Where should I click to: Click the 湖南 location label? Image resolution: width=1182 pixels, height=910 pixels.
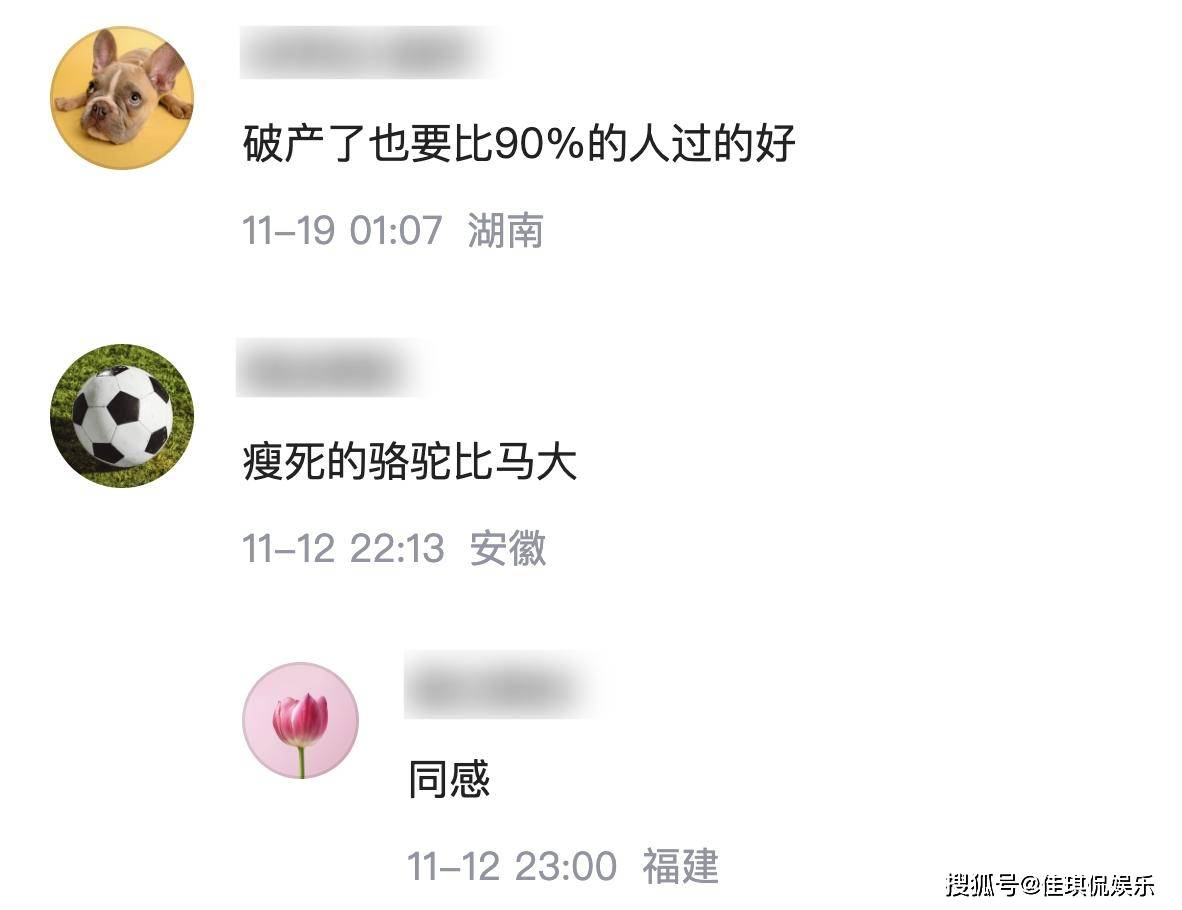[x=505, y=230]
